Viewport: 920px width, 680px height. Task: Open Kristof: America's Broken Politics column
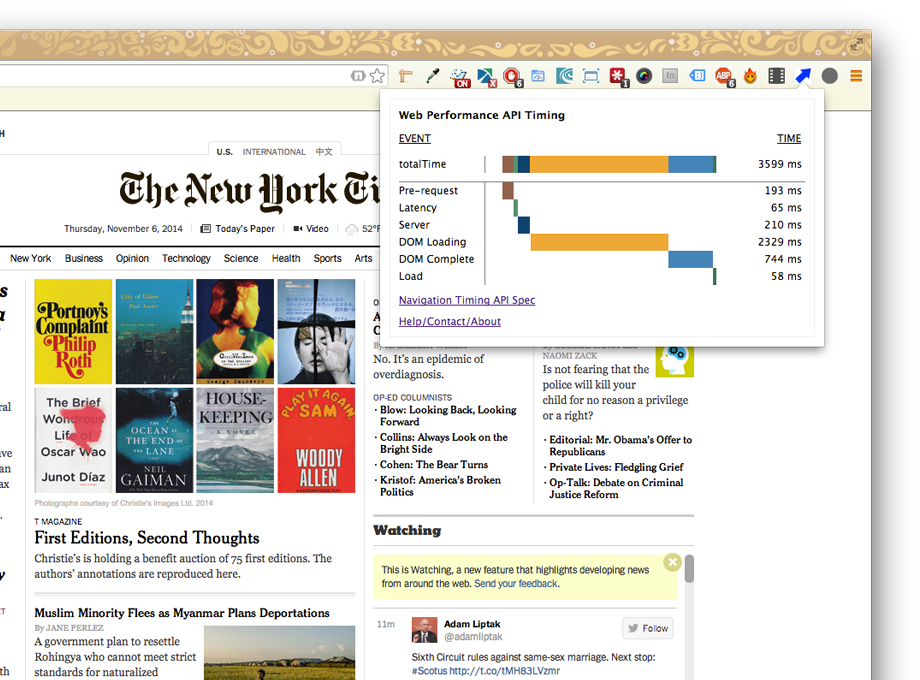click(x=440, y=486)
